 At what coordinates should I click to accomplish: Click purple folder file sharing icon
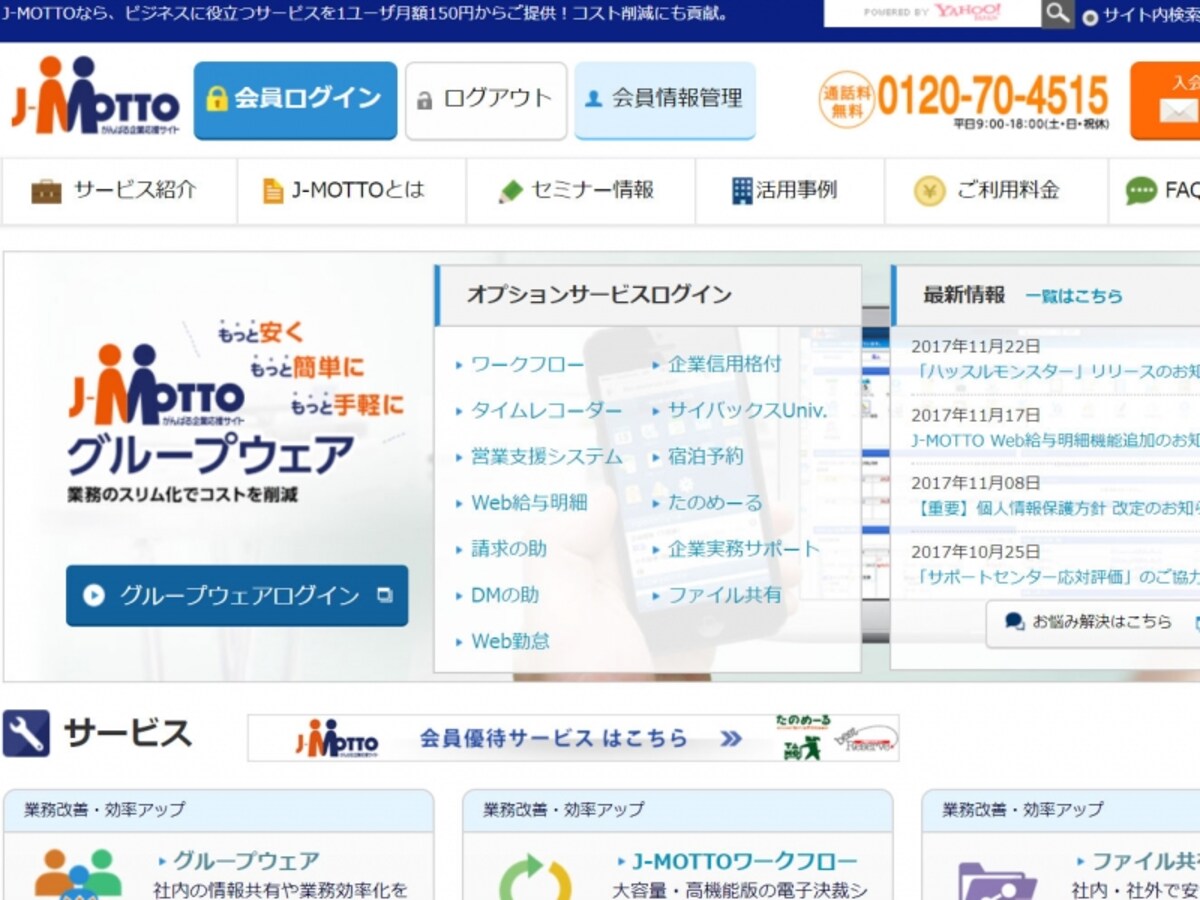point(998,880)
